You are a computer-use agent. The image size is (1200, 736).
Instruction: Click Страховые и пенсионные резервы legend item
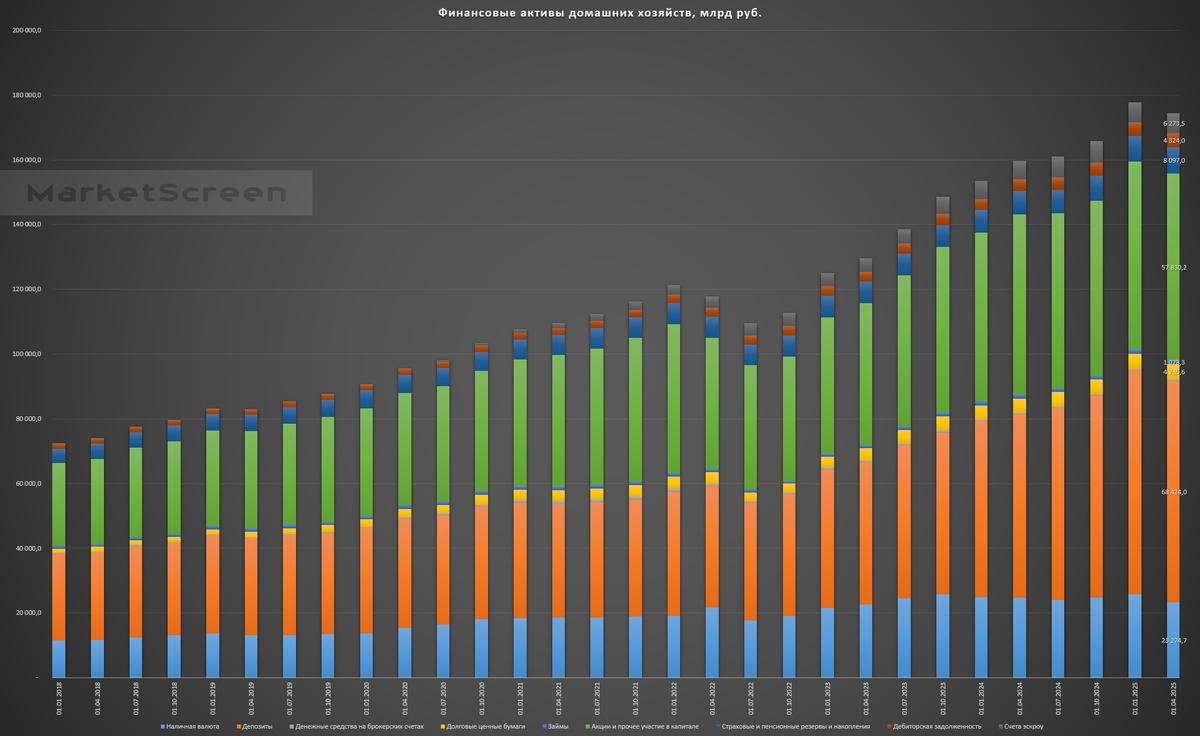pyautogui.click(x=796, y=727)
